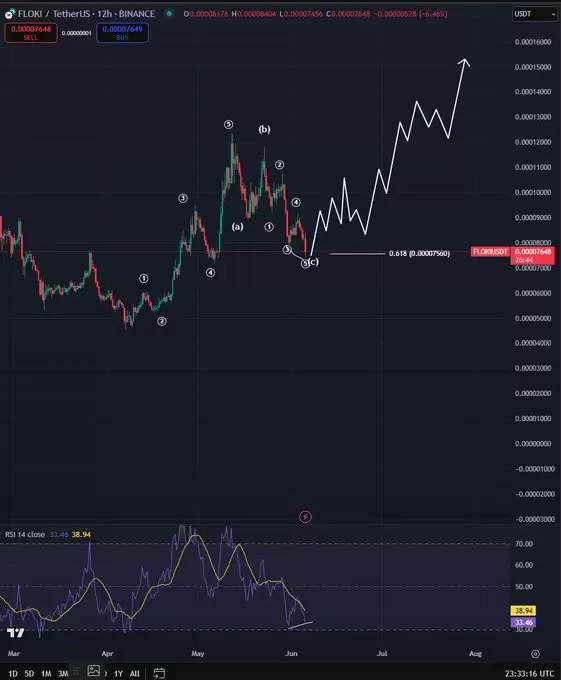Open the UTC timezone clock menu
The height and width of the screenshot is (680, 561).
(x=529, y=673)
